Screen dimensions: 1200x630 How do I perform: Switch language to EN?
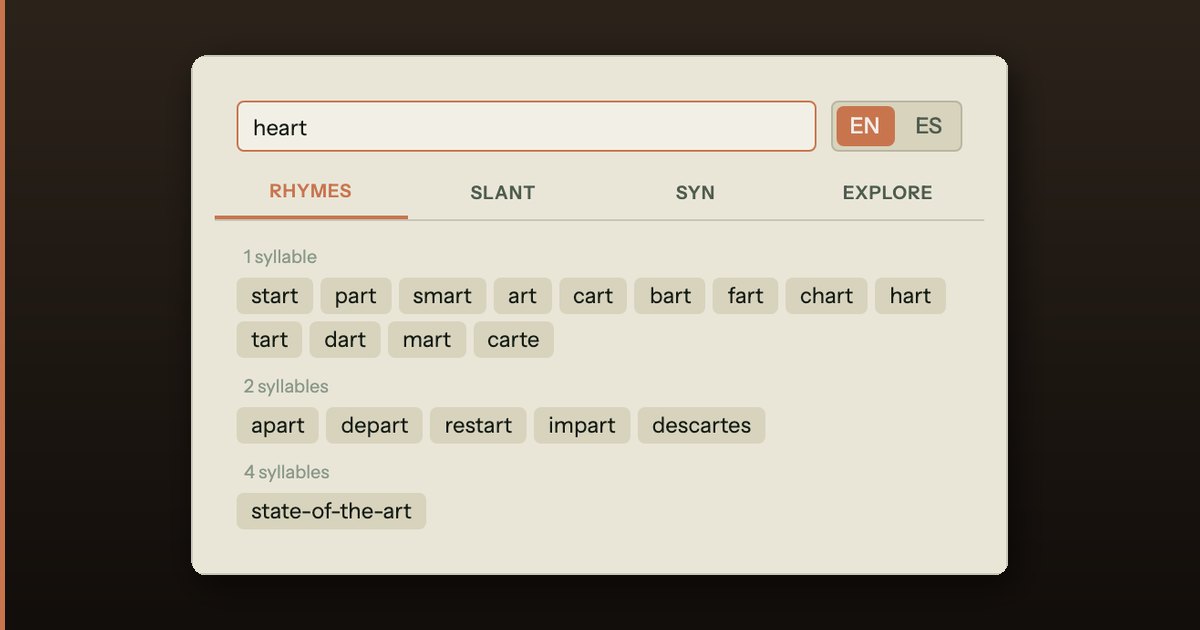pyautogui.click(x=865, y=126)
